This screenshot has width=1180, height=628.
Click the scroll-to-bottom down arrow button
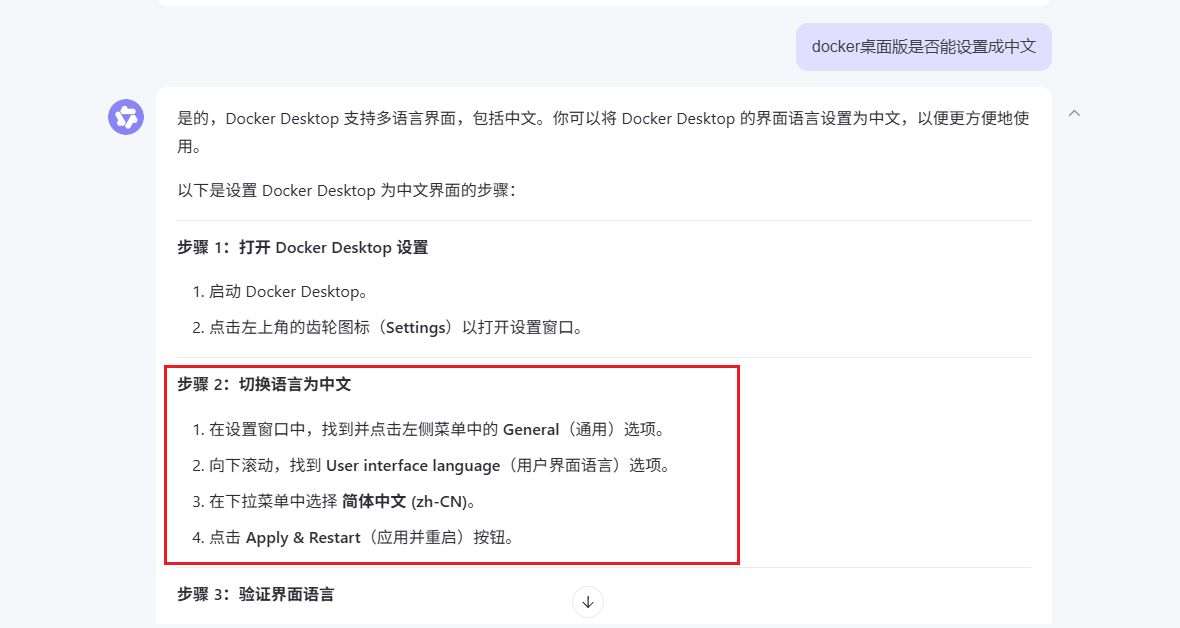coord(588,602)
